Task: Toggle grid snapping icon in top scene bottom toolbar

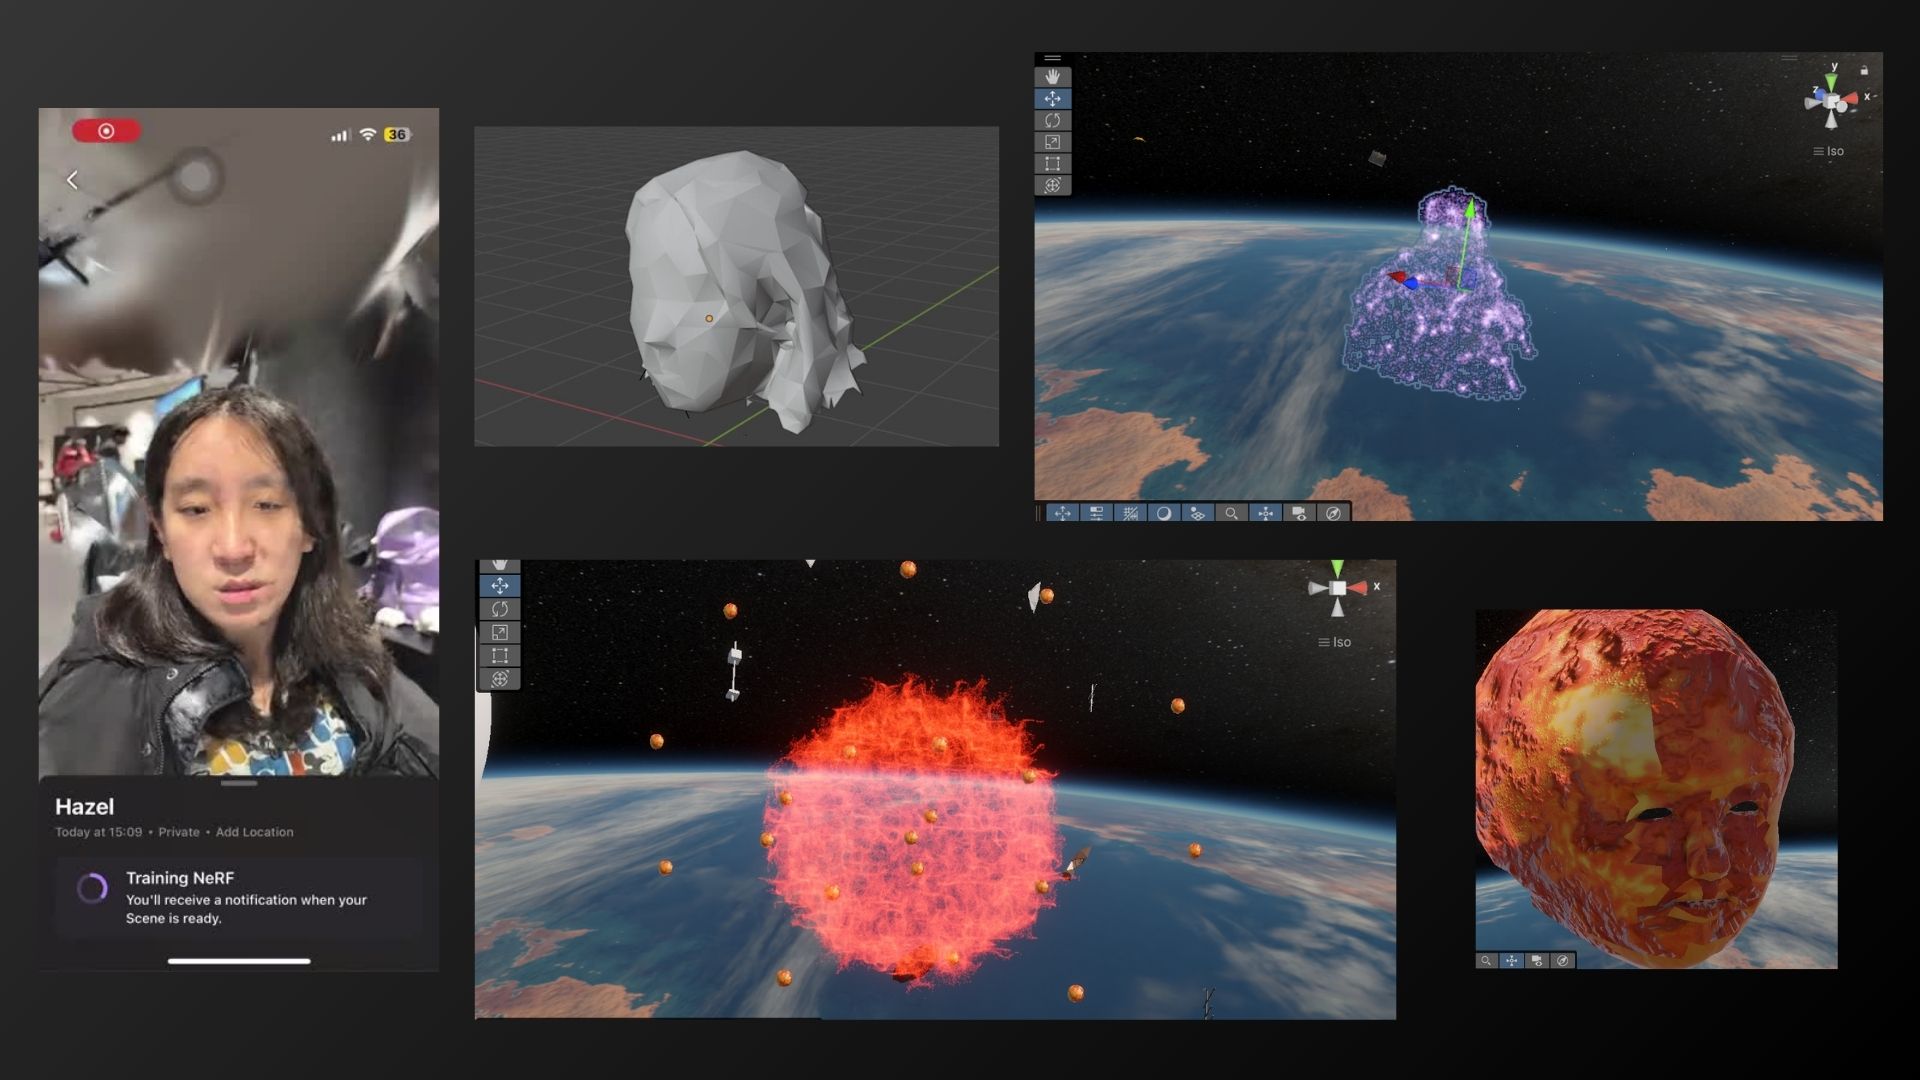Action: [x=1130, y=513]
